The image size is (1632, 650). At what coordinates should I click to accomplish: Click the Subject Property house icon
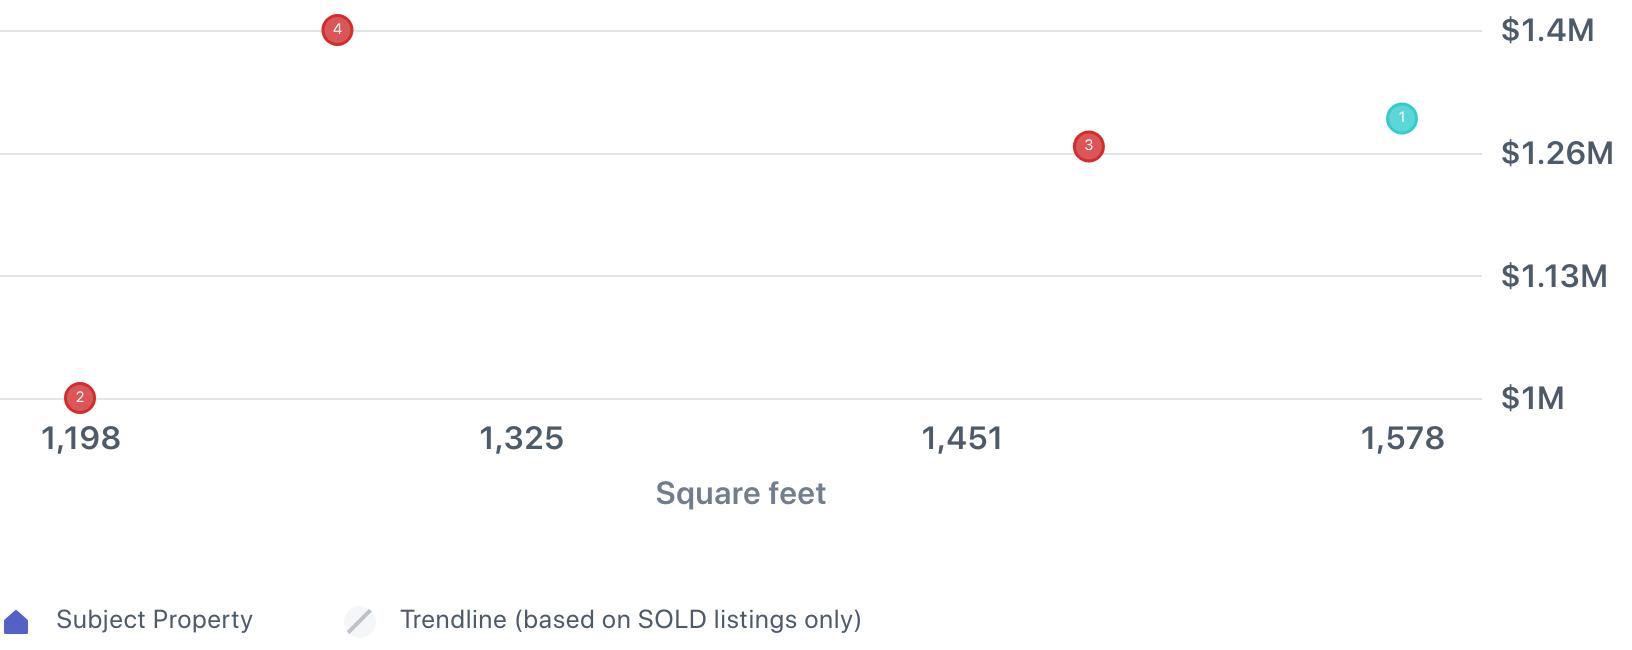(x=16, y=621)
